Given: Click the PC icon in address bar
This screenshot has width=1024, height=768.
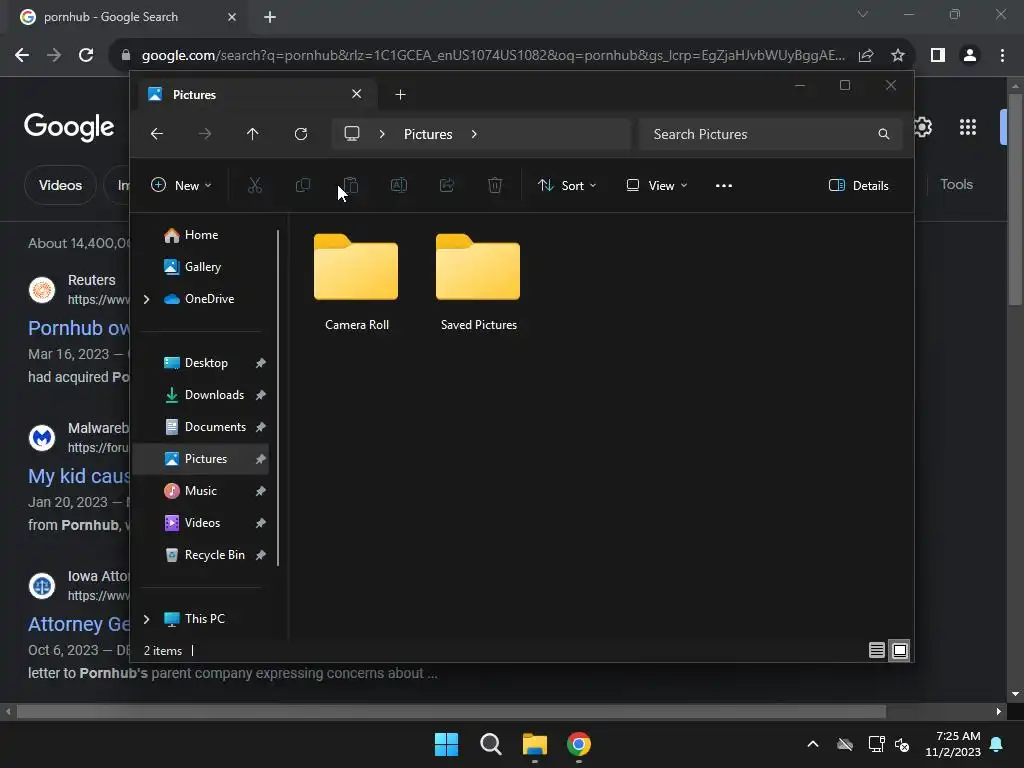Looking at the screenshot, I should [x=352, y=134].
